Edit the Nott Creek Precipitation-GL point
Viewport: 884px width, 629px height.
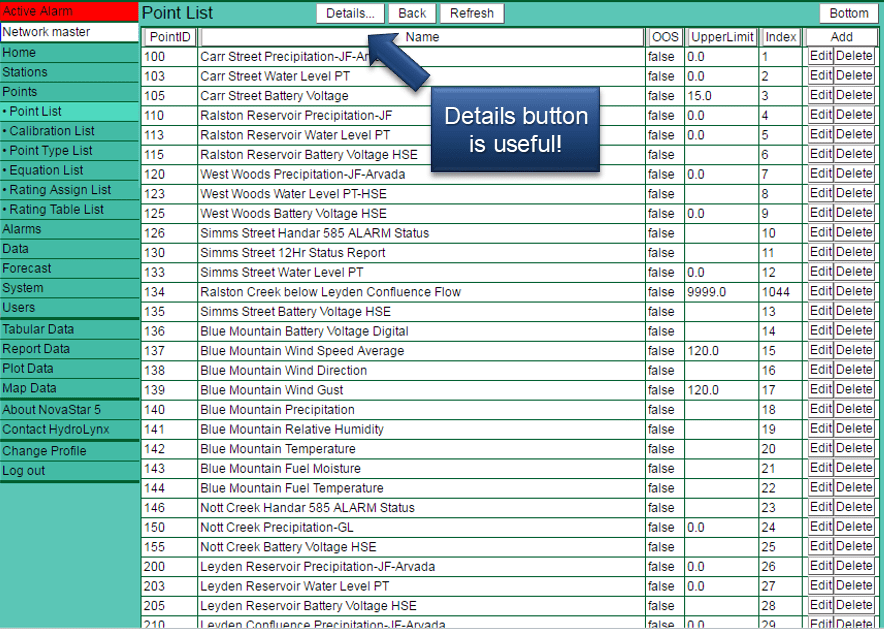(x=820, y=527)
